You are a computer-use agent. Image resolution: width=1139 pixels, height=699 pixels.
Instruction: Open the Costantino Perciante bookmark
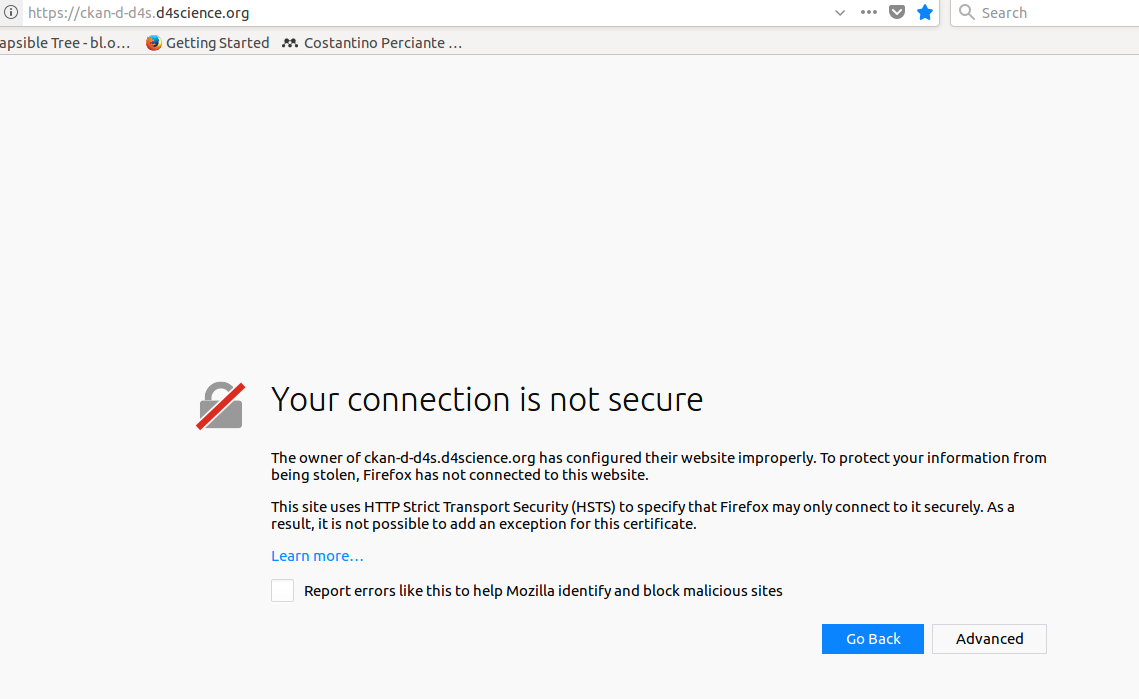point(372,43)
